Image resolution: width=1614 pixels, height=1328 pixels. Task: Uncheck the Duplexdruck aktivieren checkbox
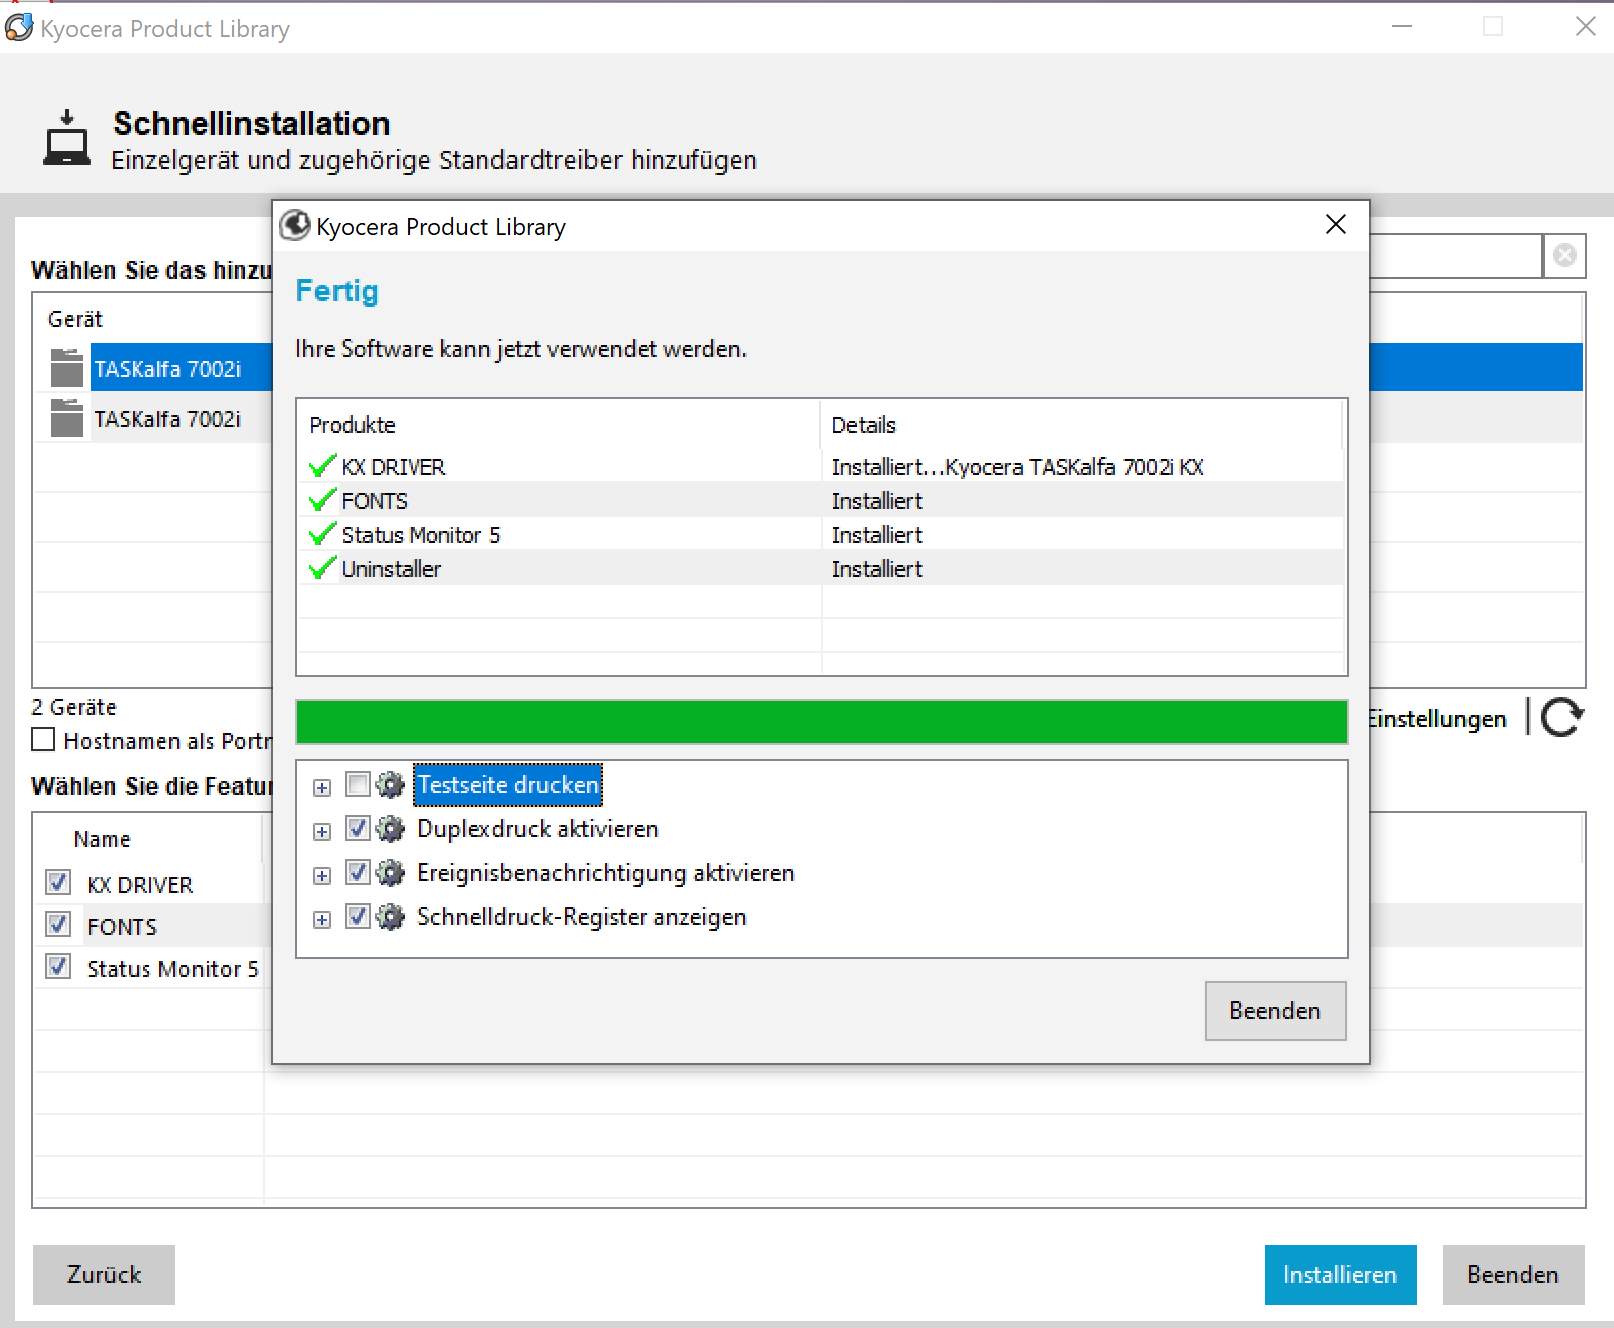(x=357, y=828)
